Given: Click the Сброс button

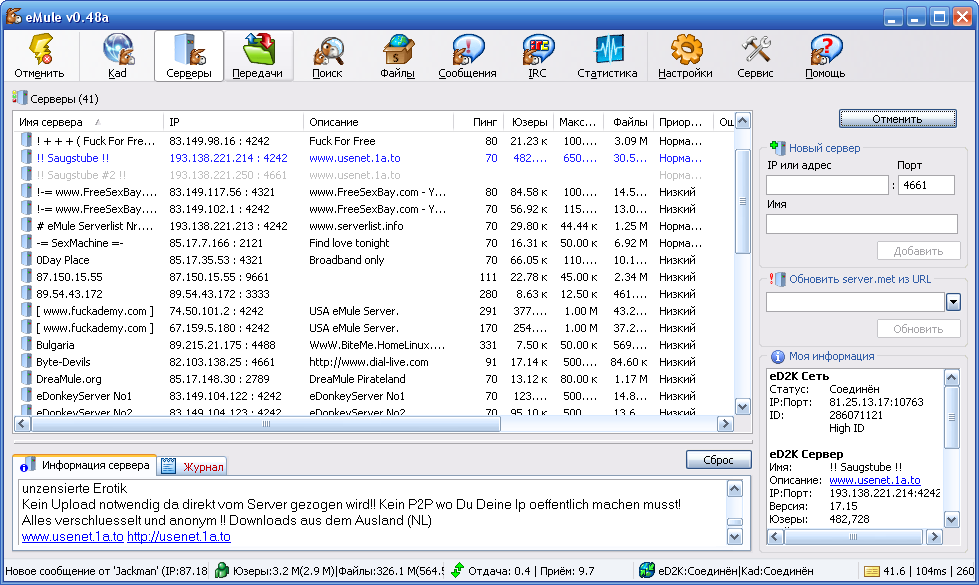Looking at the screenshot, I should [718, 460].
